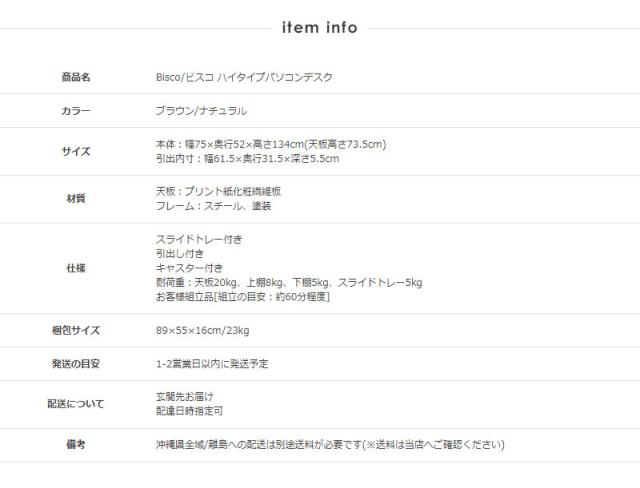Click the 引出内寸 drawer dimensions line
640x488 pixels.
tap(248, 159)
